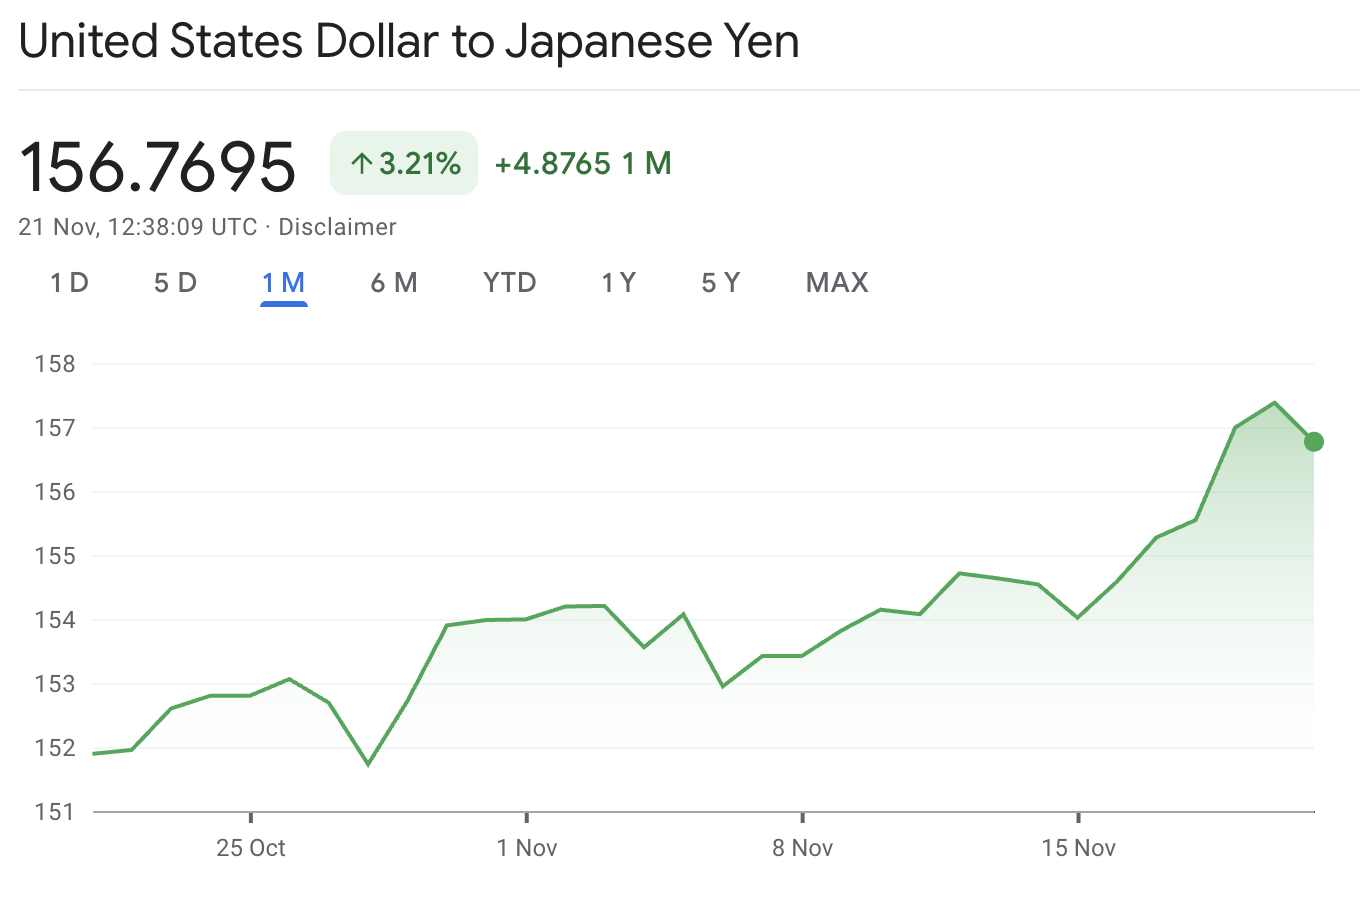The height and width of the screenshot is (900, 1360).
Task: Click the active 1M range tab
Action: (284, 283)
